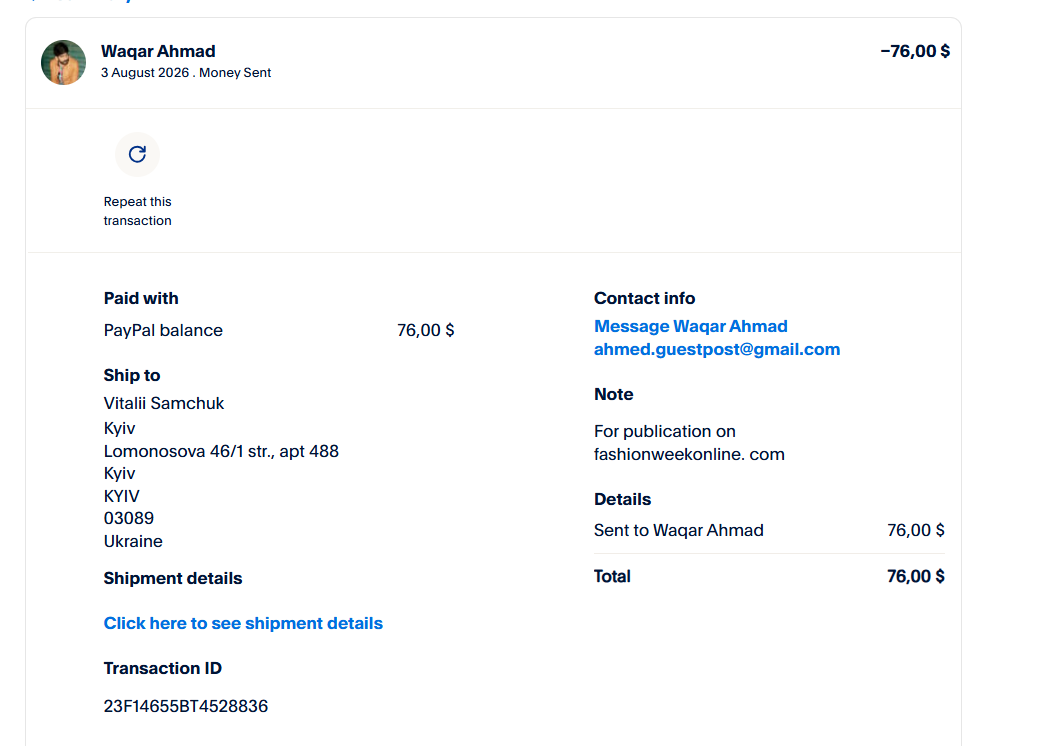This screenshot has height=746, width=1039.
Task: Click the recipient name Vitalii Samchuk
Action: pos(164,403)
